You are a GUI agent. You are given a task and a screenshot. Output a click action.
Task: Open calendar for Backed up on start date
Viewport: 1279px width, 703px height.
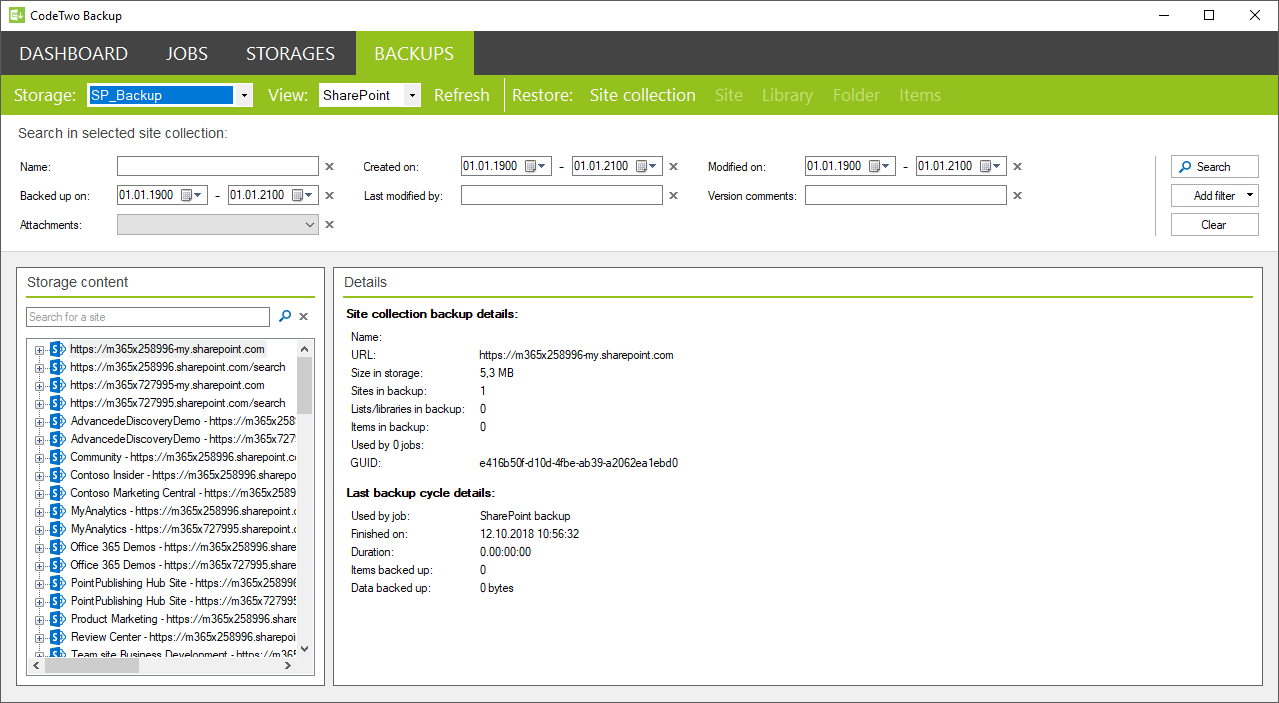click(193, 195)
